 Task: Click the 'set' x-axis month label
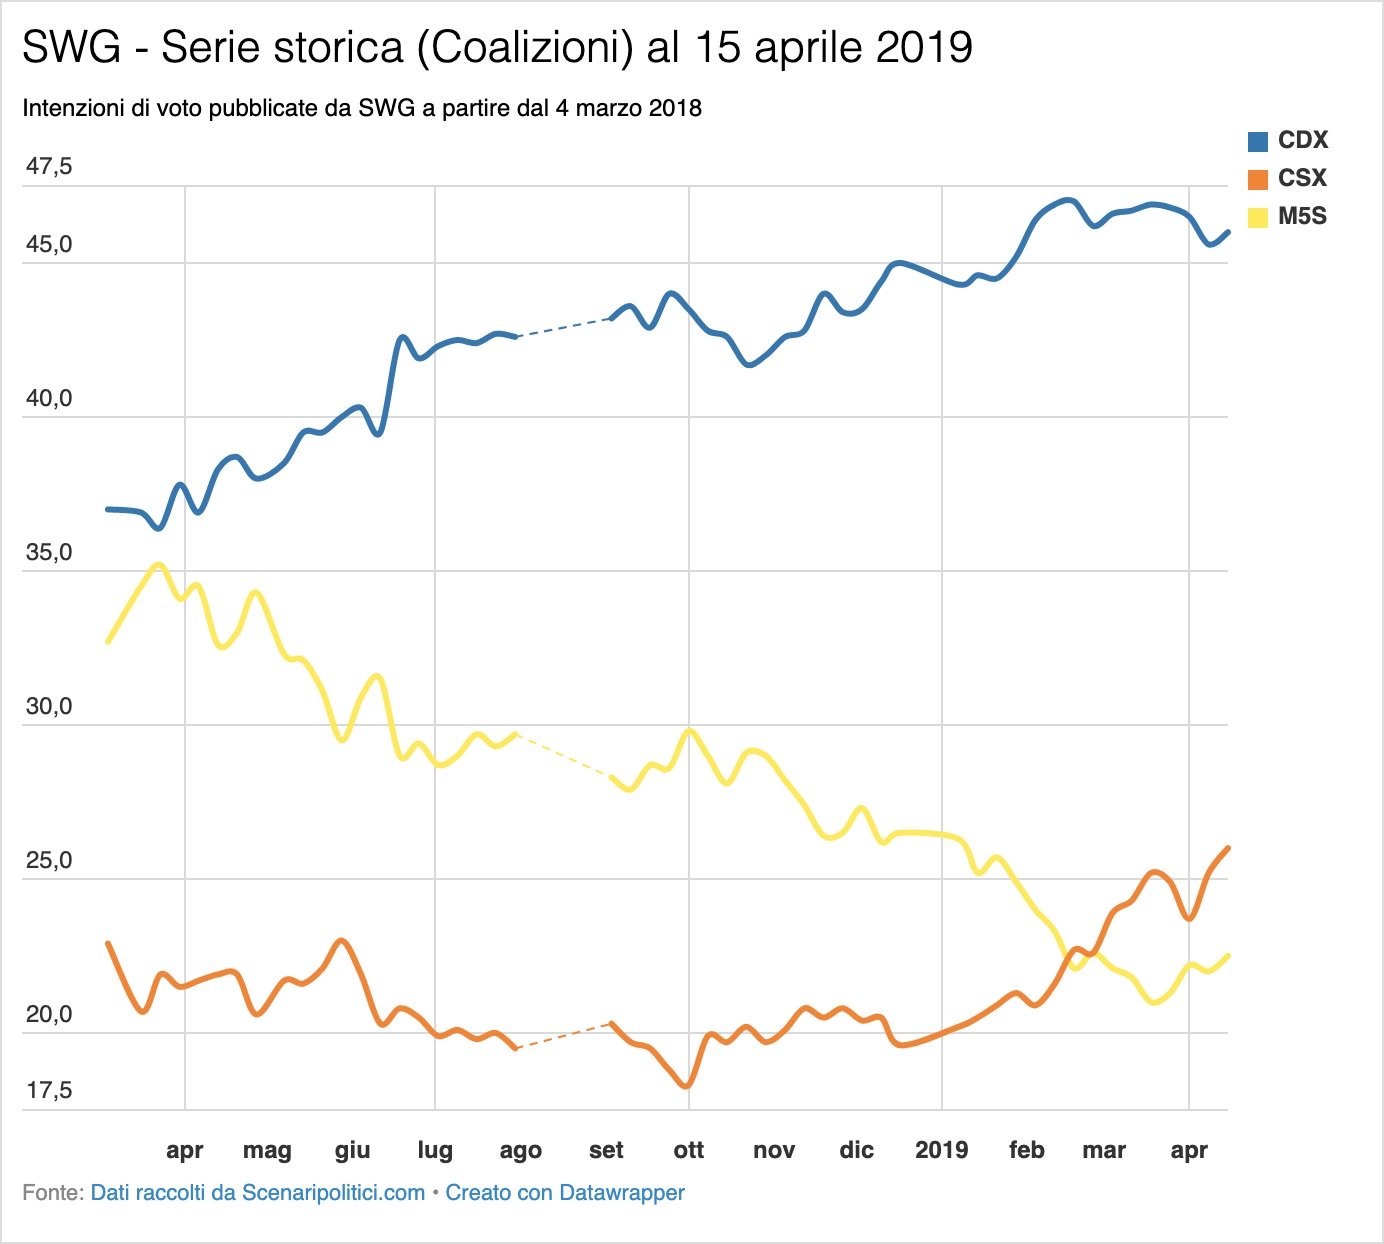tap(606, 1150)
